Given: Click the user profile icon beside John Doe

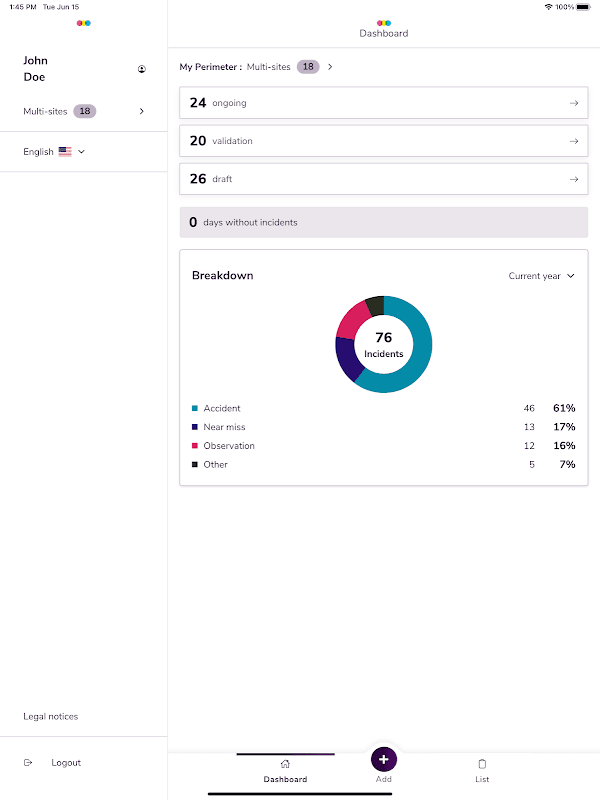Looking at the screenshot, I should tap(142, 69).
